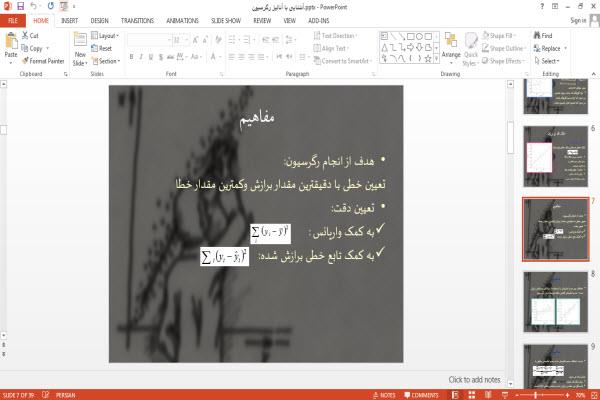Switch to the INSERT tab
600x400 pixels.
70,21
